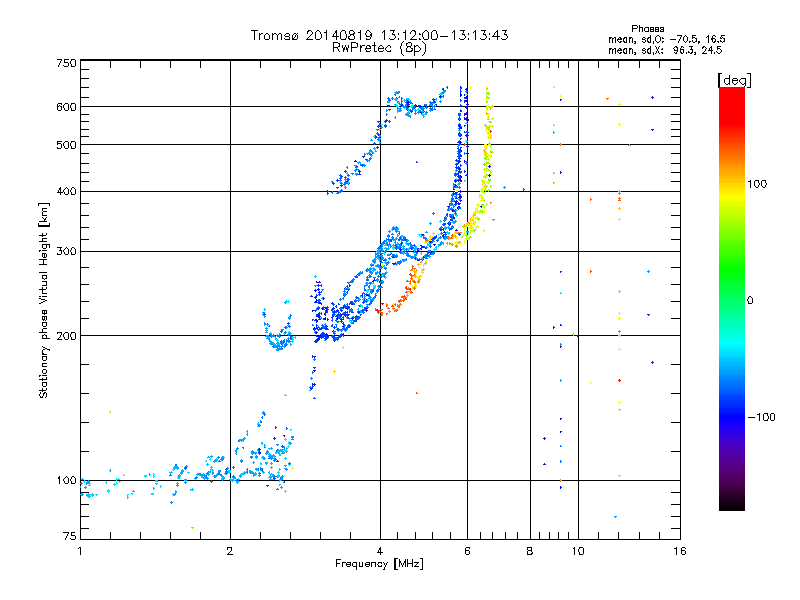800x600 pixels.
Task: Click the '400' y-axis tick label
Action: pyautogui.click(x=66, y=191)
